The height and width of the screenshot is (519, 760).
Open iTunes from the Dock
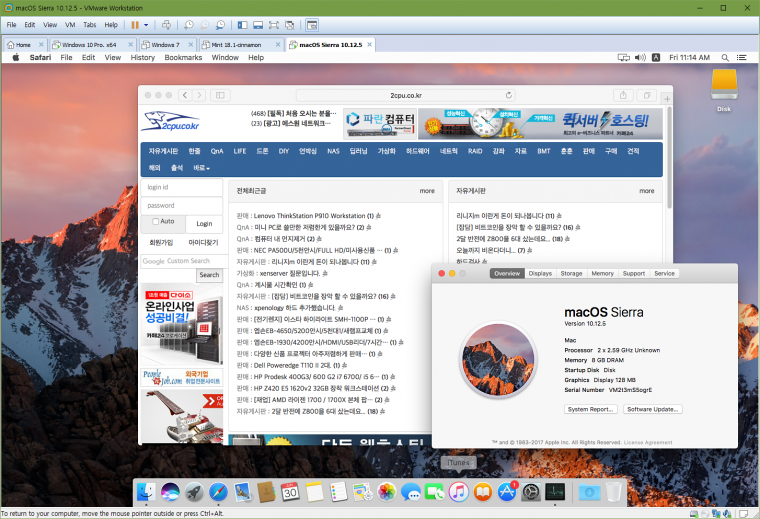point(459,492)
